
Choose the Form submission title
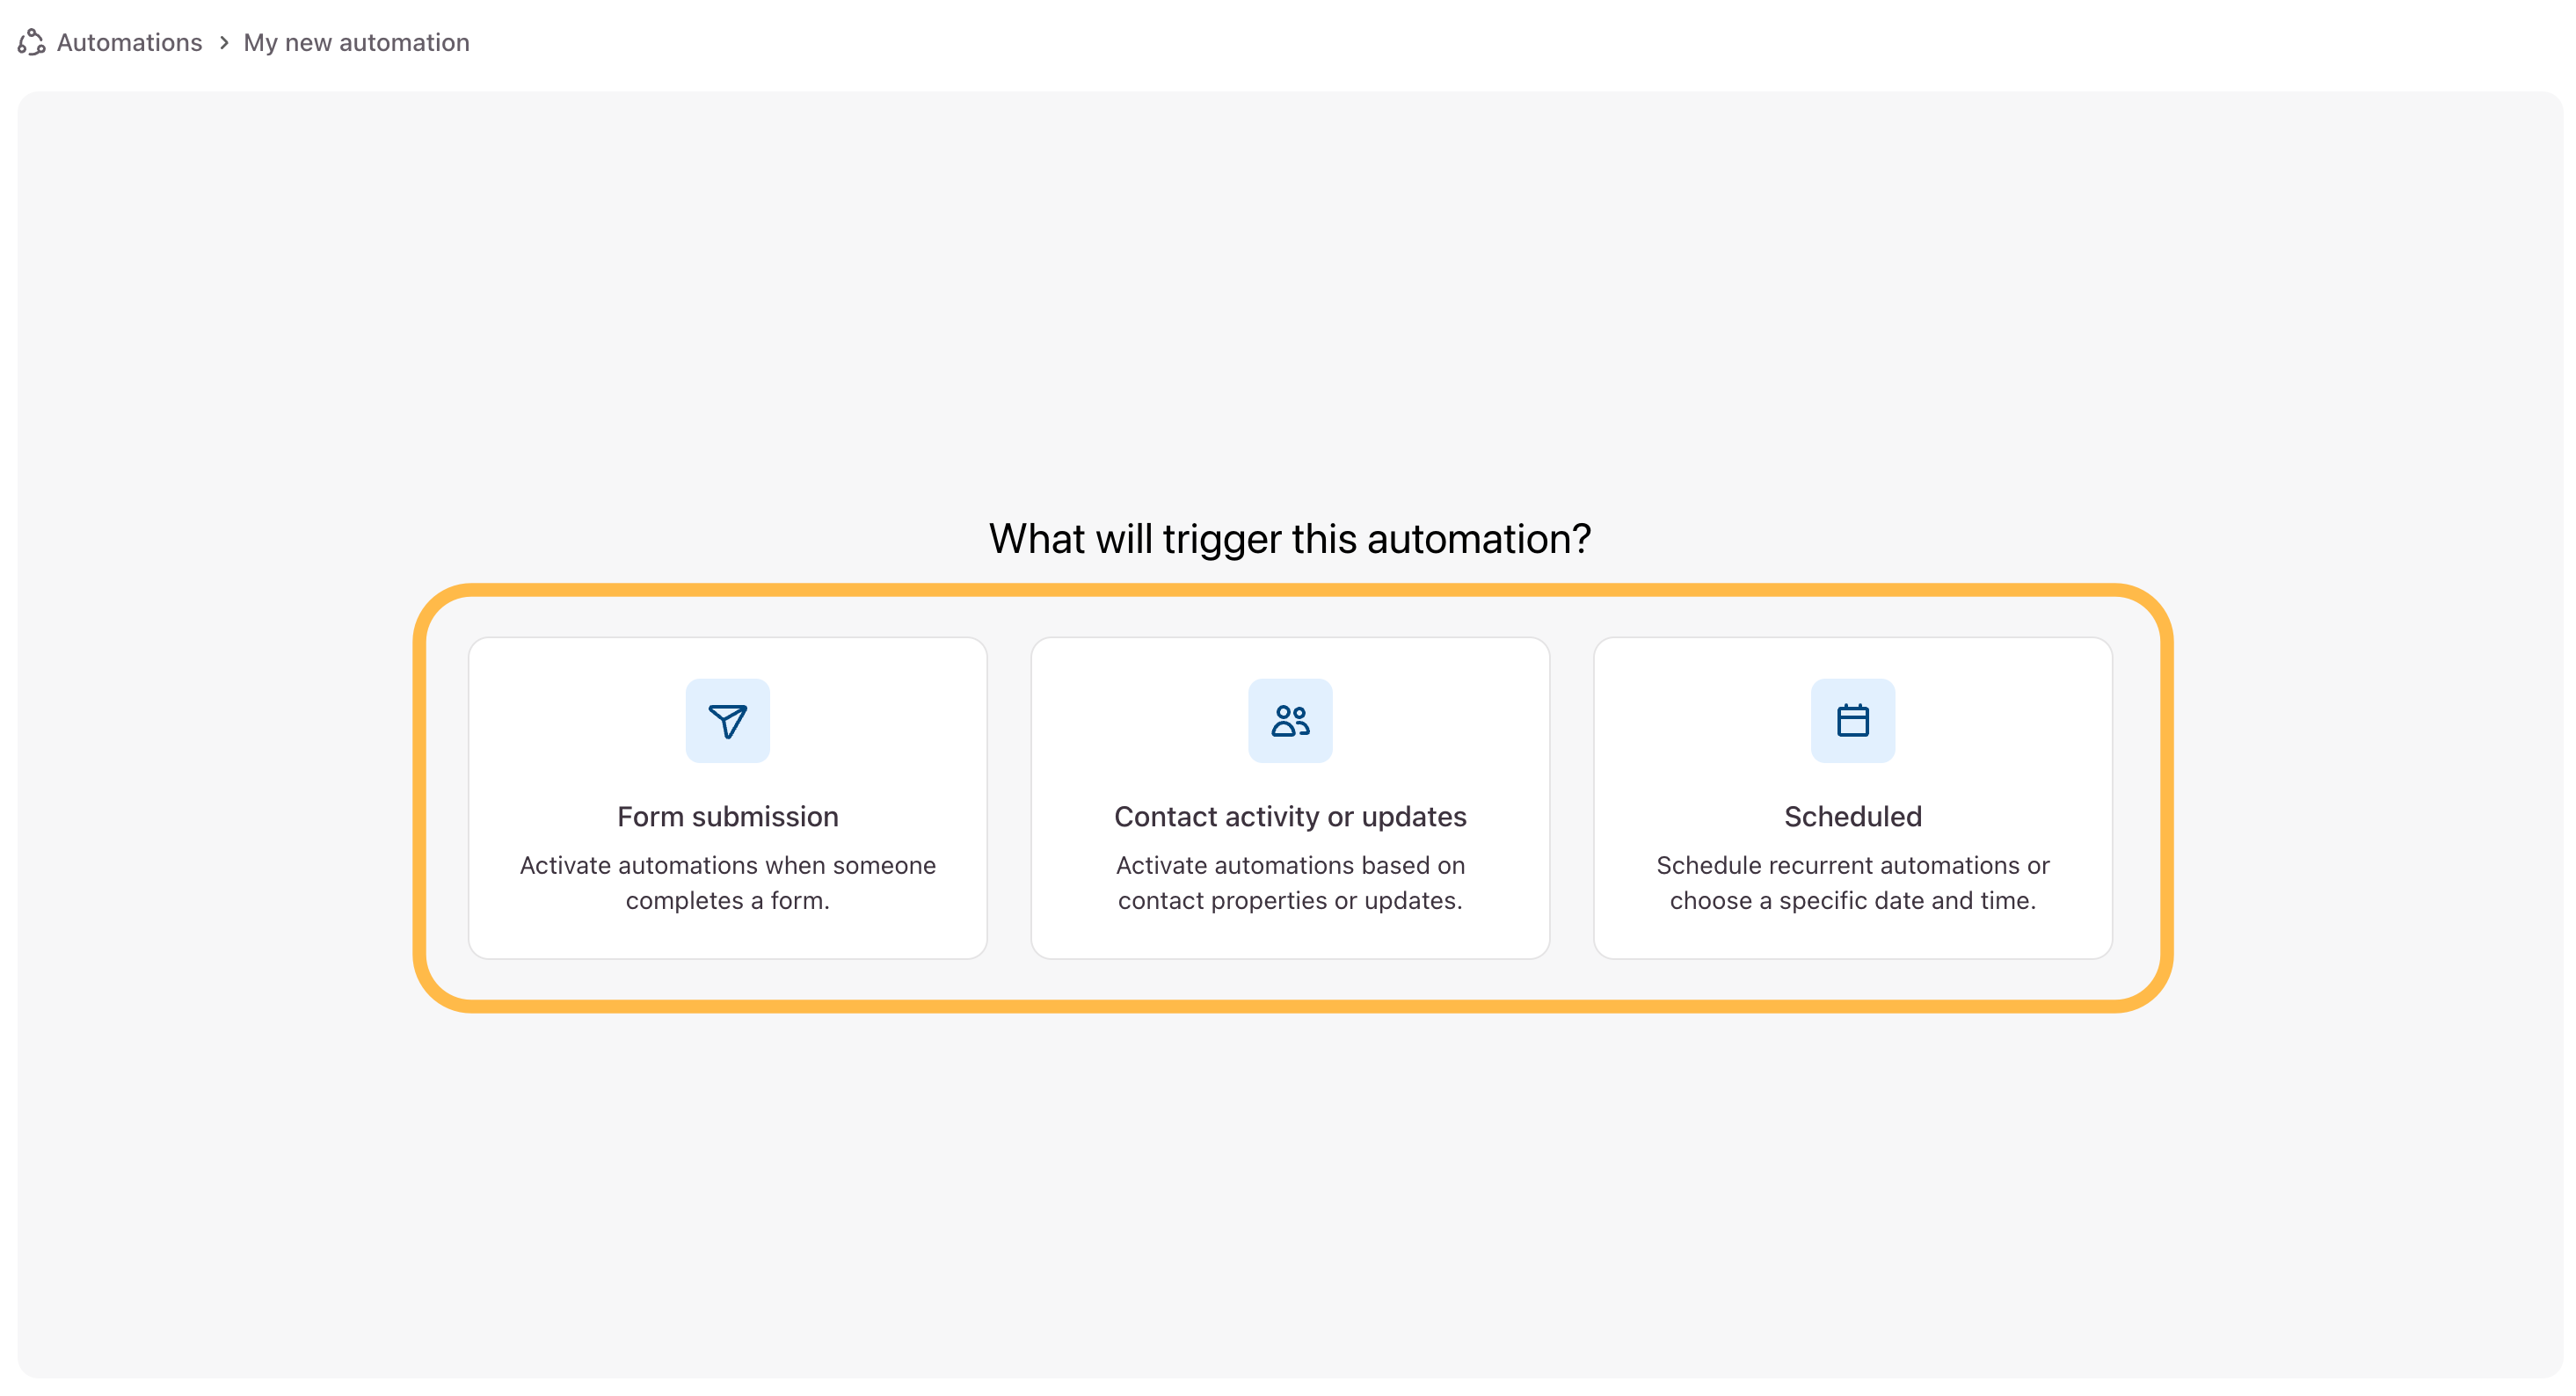coord(727,816)
